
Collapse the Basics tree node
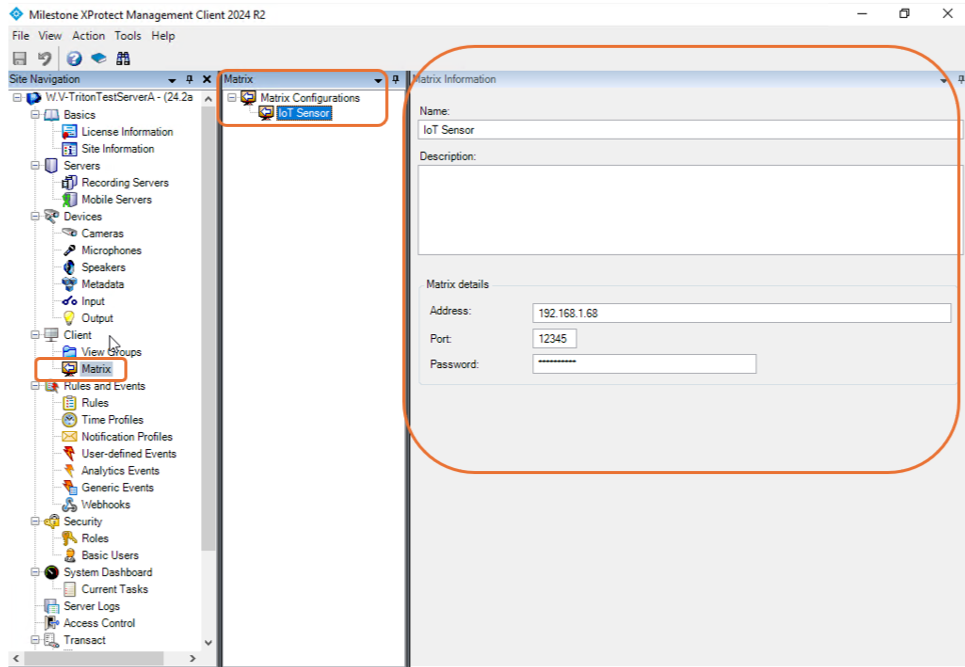coord(35,115)
